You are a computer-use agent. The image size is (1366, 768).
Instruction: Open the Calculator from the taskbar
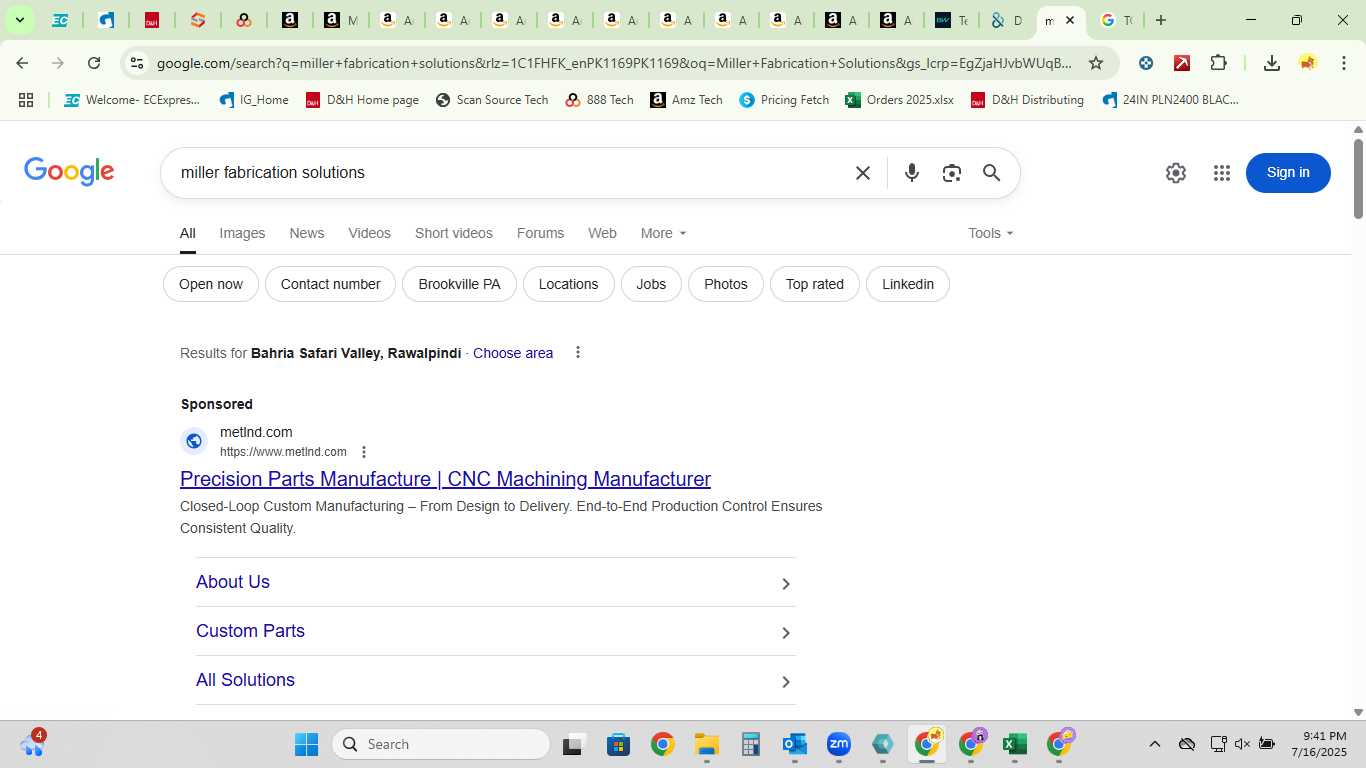(x=750, y=744)
